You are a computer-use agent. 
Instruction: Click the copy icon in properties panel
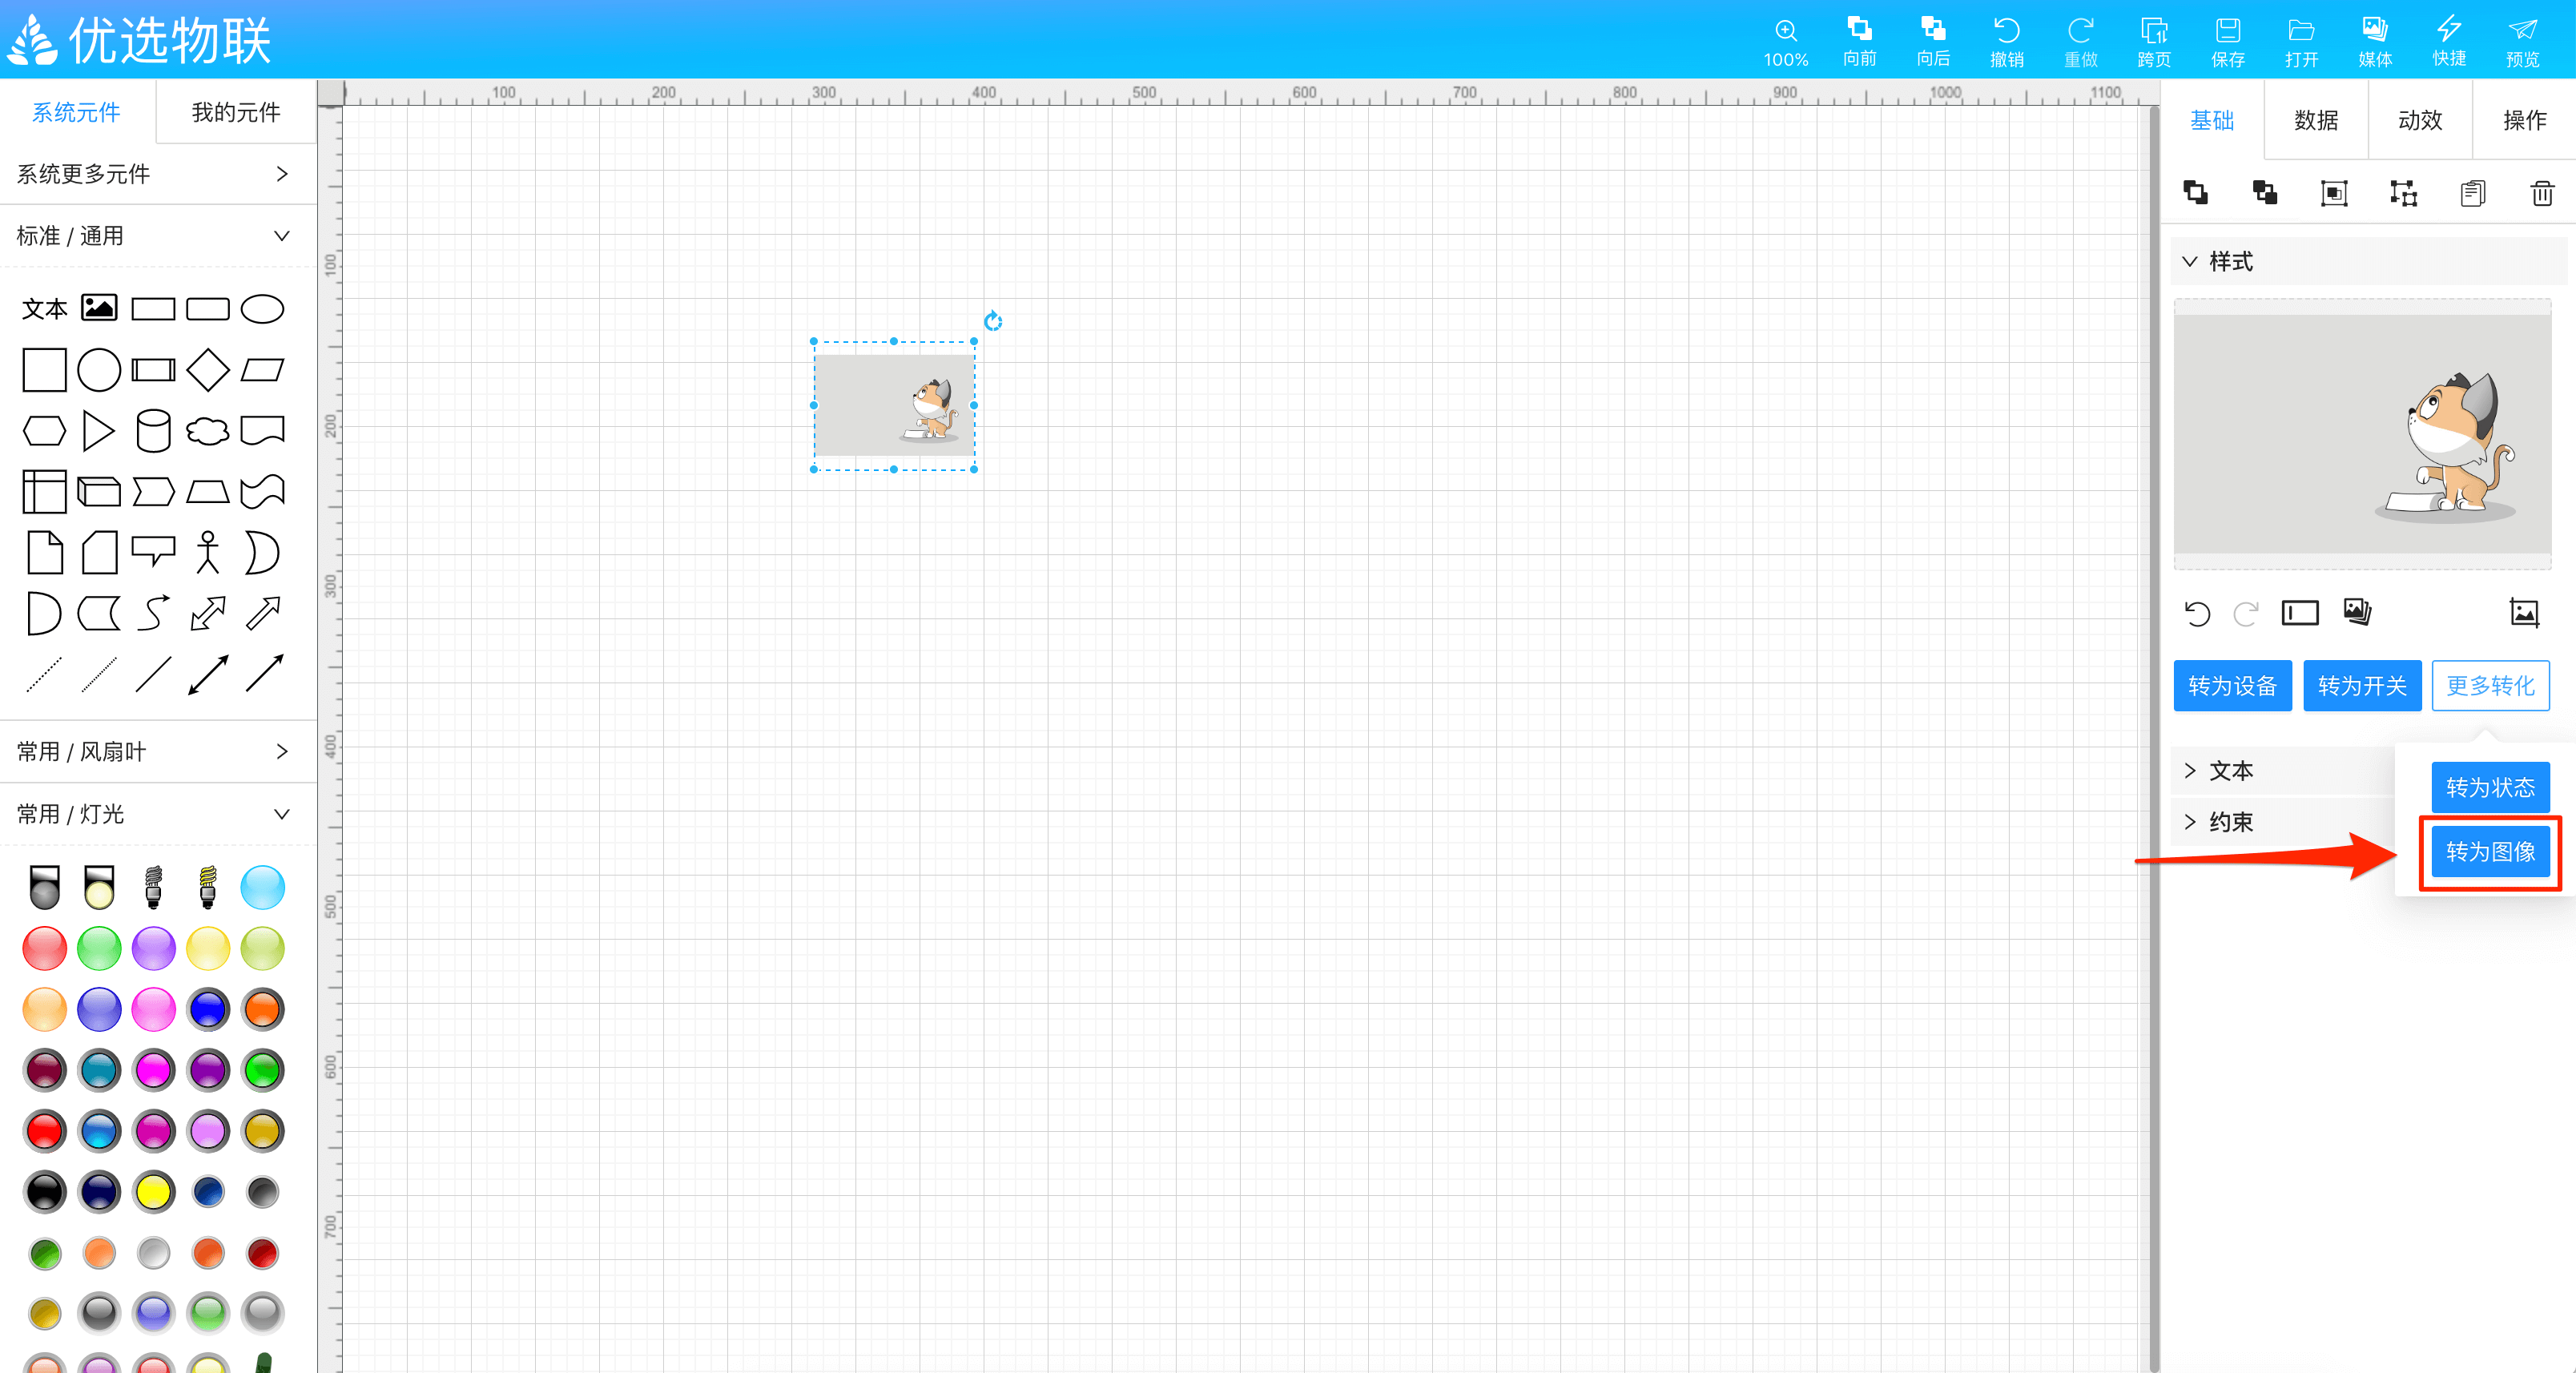2473,193
